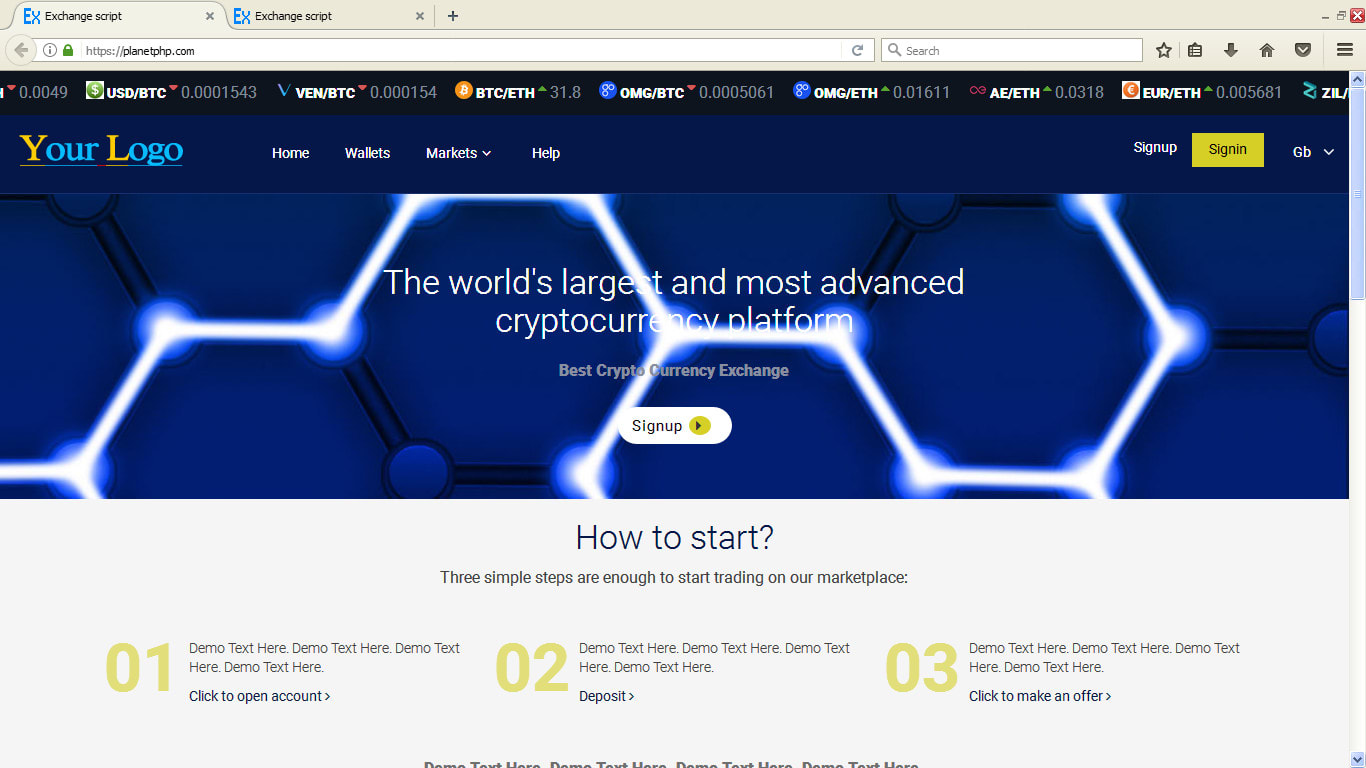Viewport: 1366px width, 768px height.
Task: Click the 'Three simple steps' description line
Action: coord(674,577)
